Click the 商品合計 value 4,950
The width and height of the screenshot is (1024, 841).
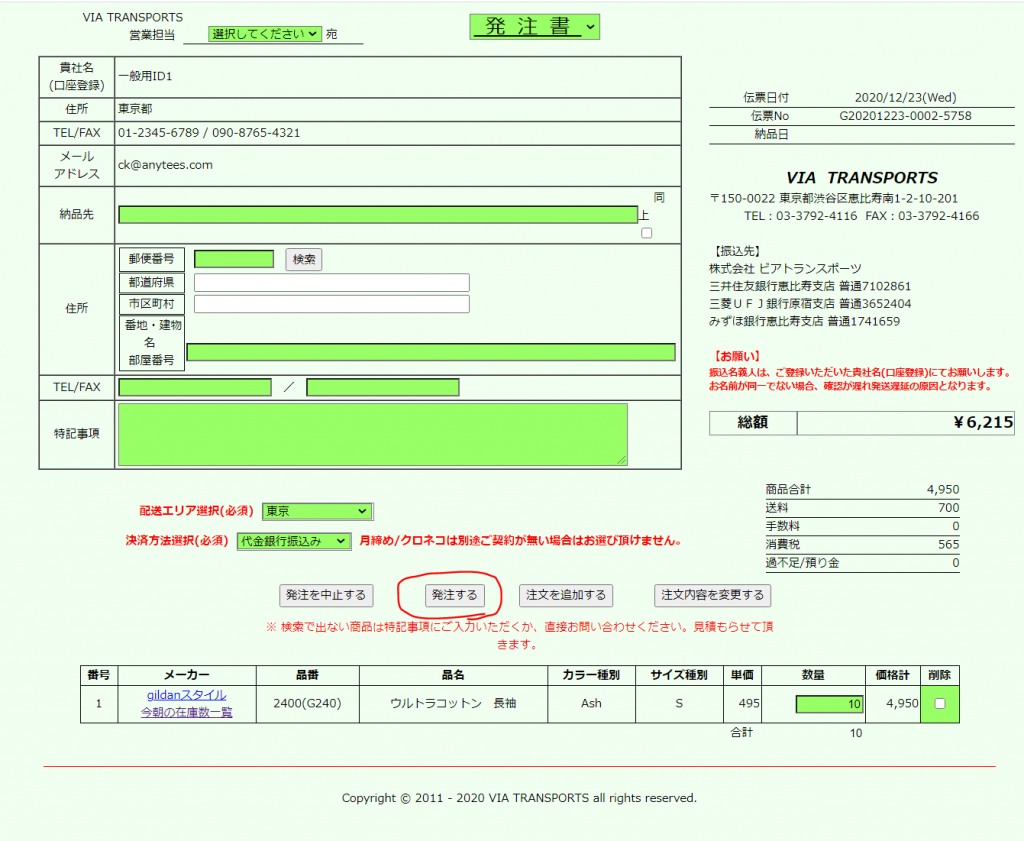[942, 489]
